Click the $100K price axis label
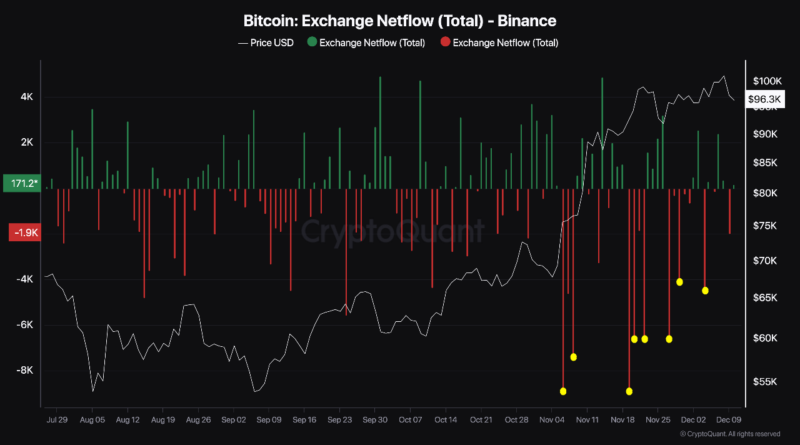The height and width of the screenshot is (445, 800). point(768,80)
